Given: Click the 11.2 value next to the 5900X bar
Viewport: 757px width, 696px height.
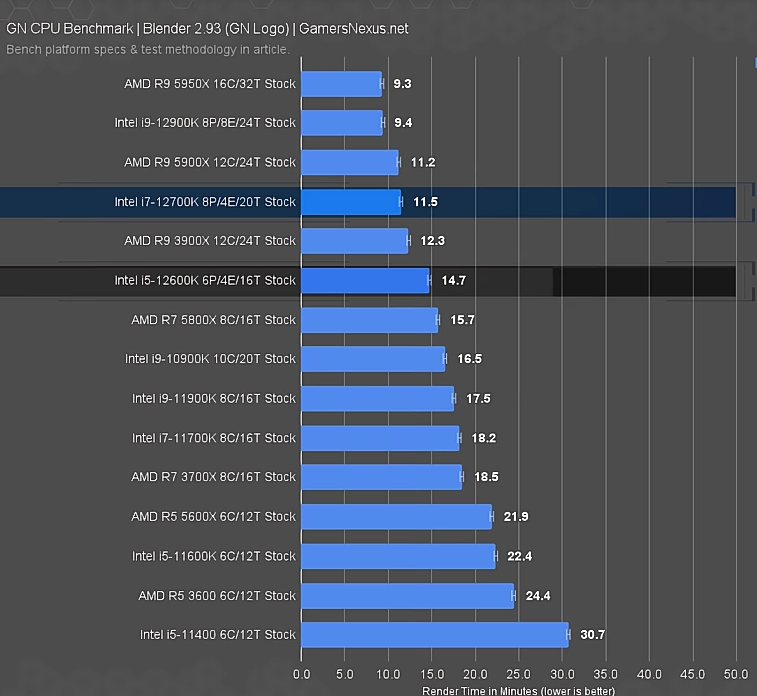Looking at the screenshot, I should (423, 163).
